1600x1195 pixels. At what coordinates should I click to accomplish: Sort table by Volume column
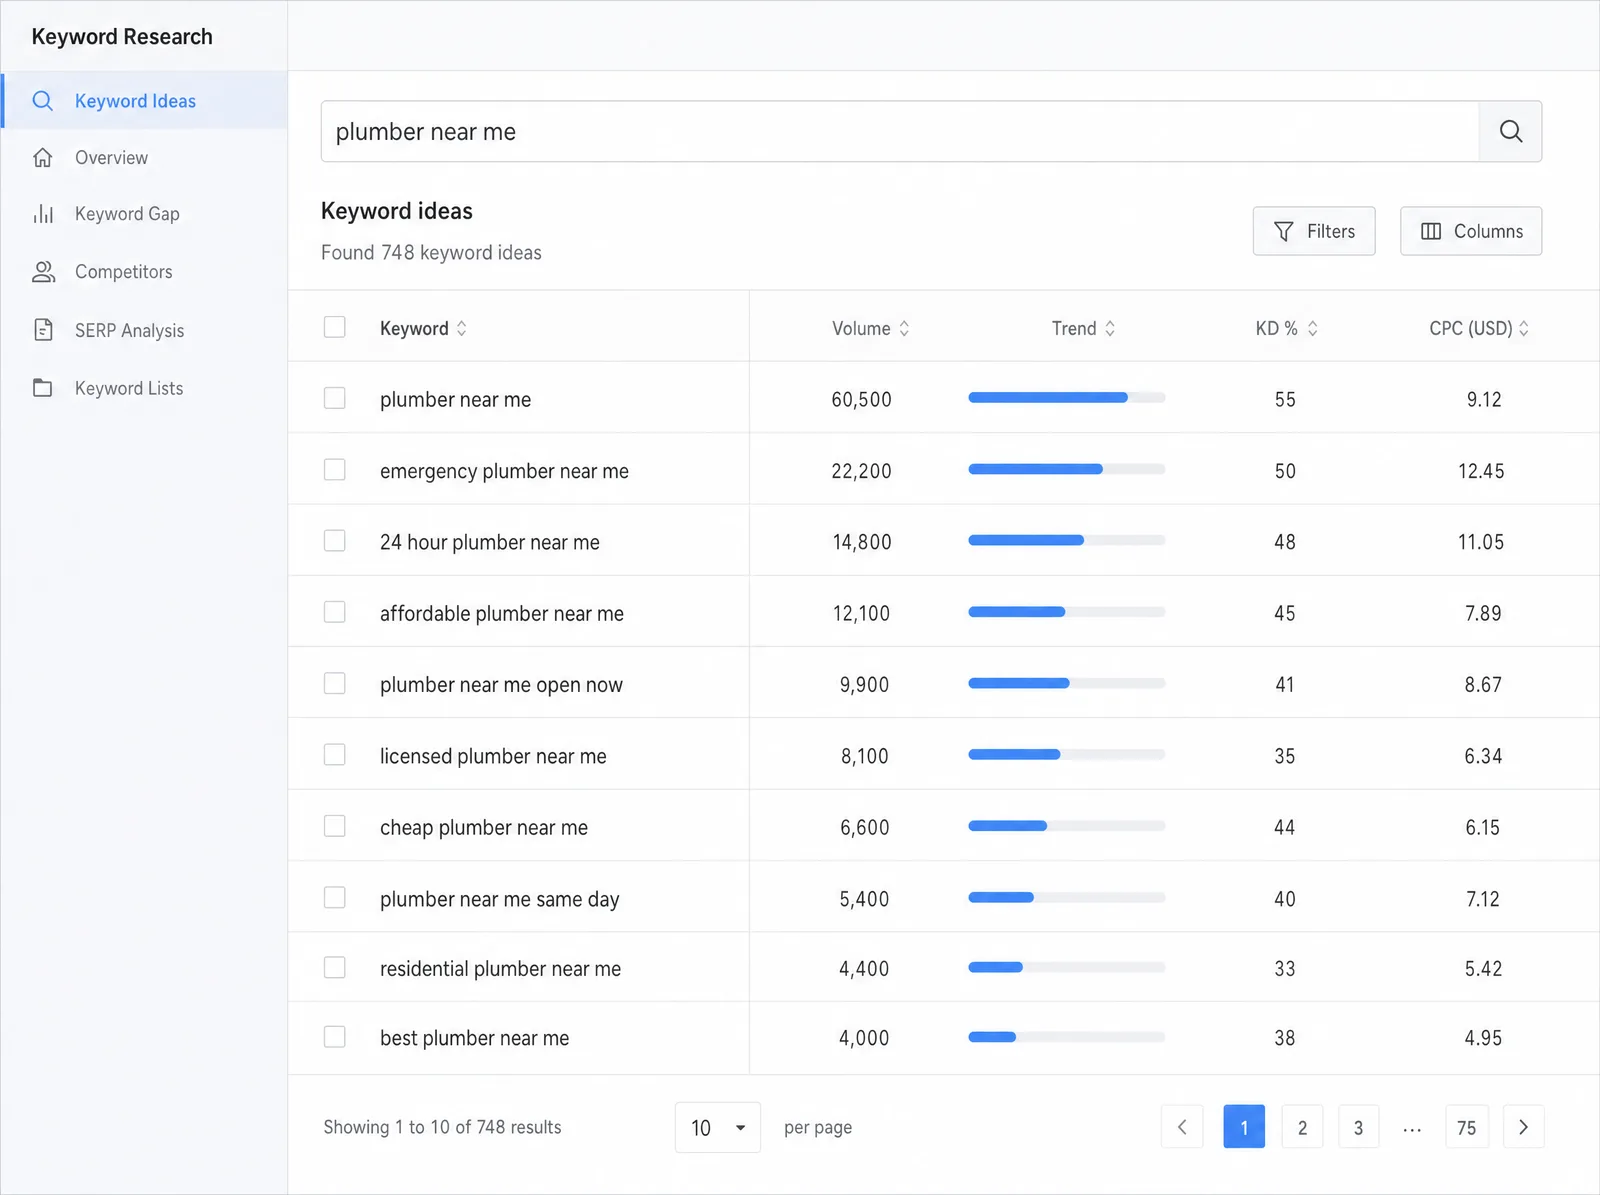point(870,328)
